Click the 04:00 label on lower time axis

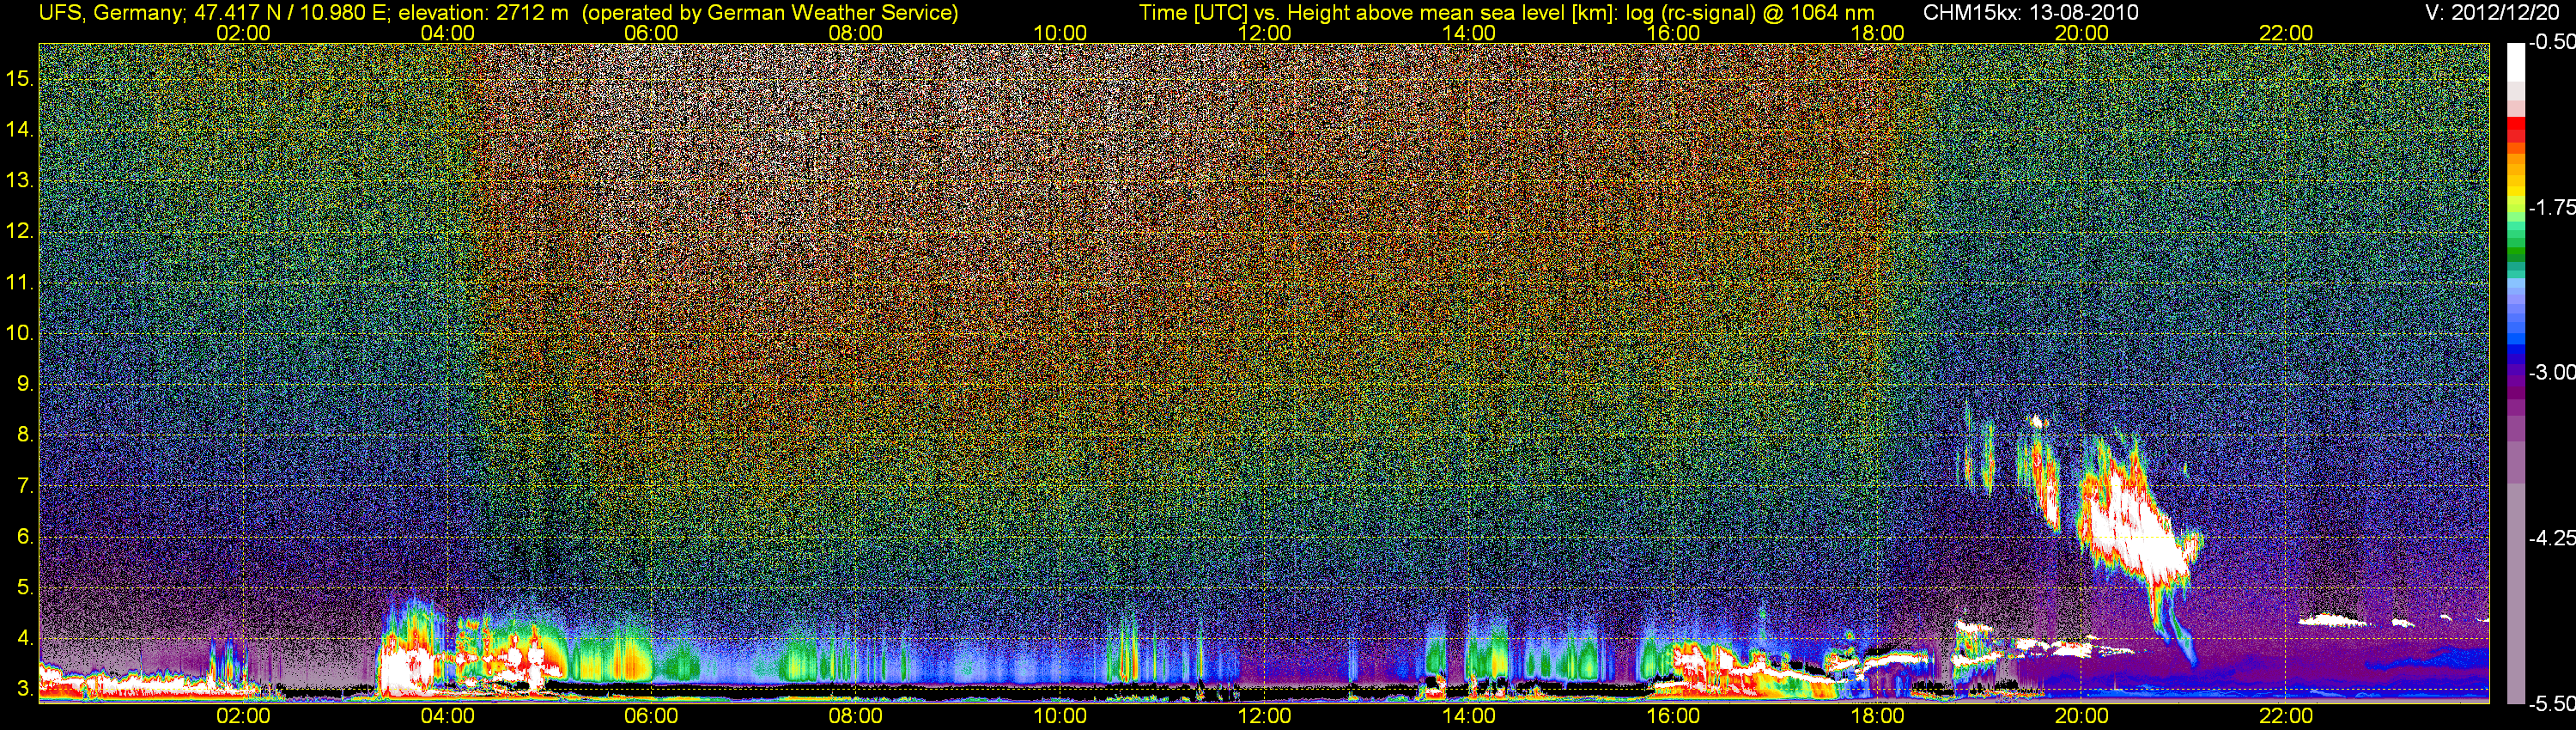pos(447,716)
